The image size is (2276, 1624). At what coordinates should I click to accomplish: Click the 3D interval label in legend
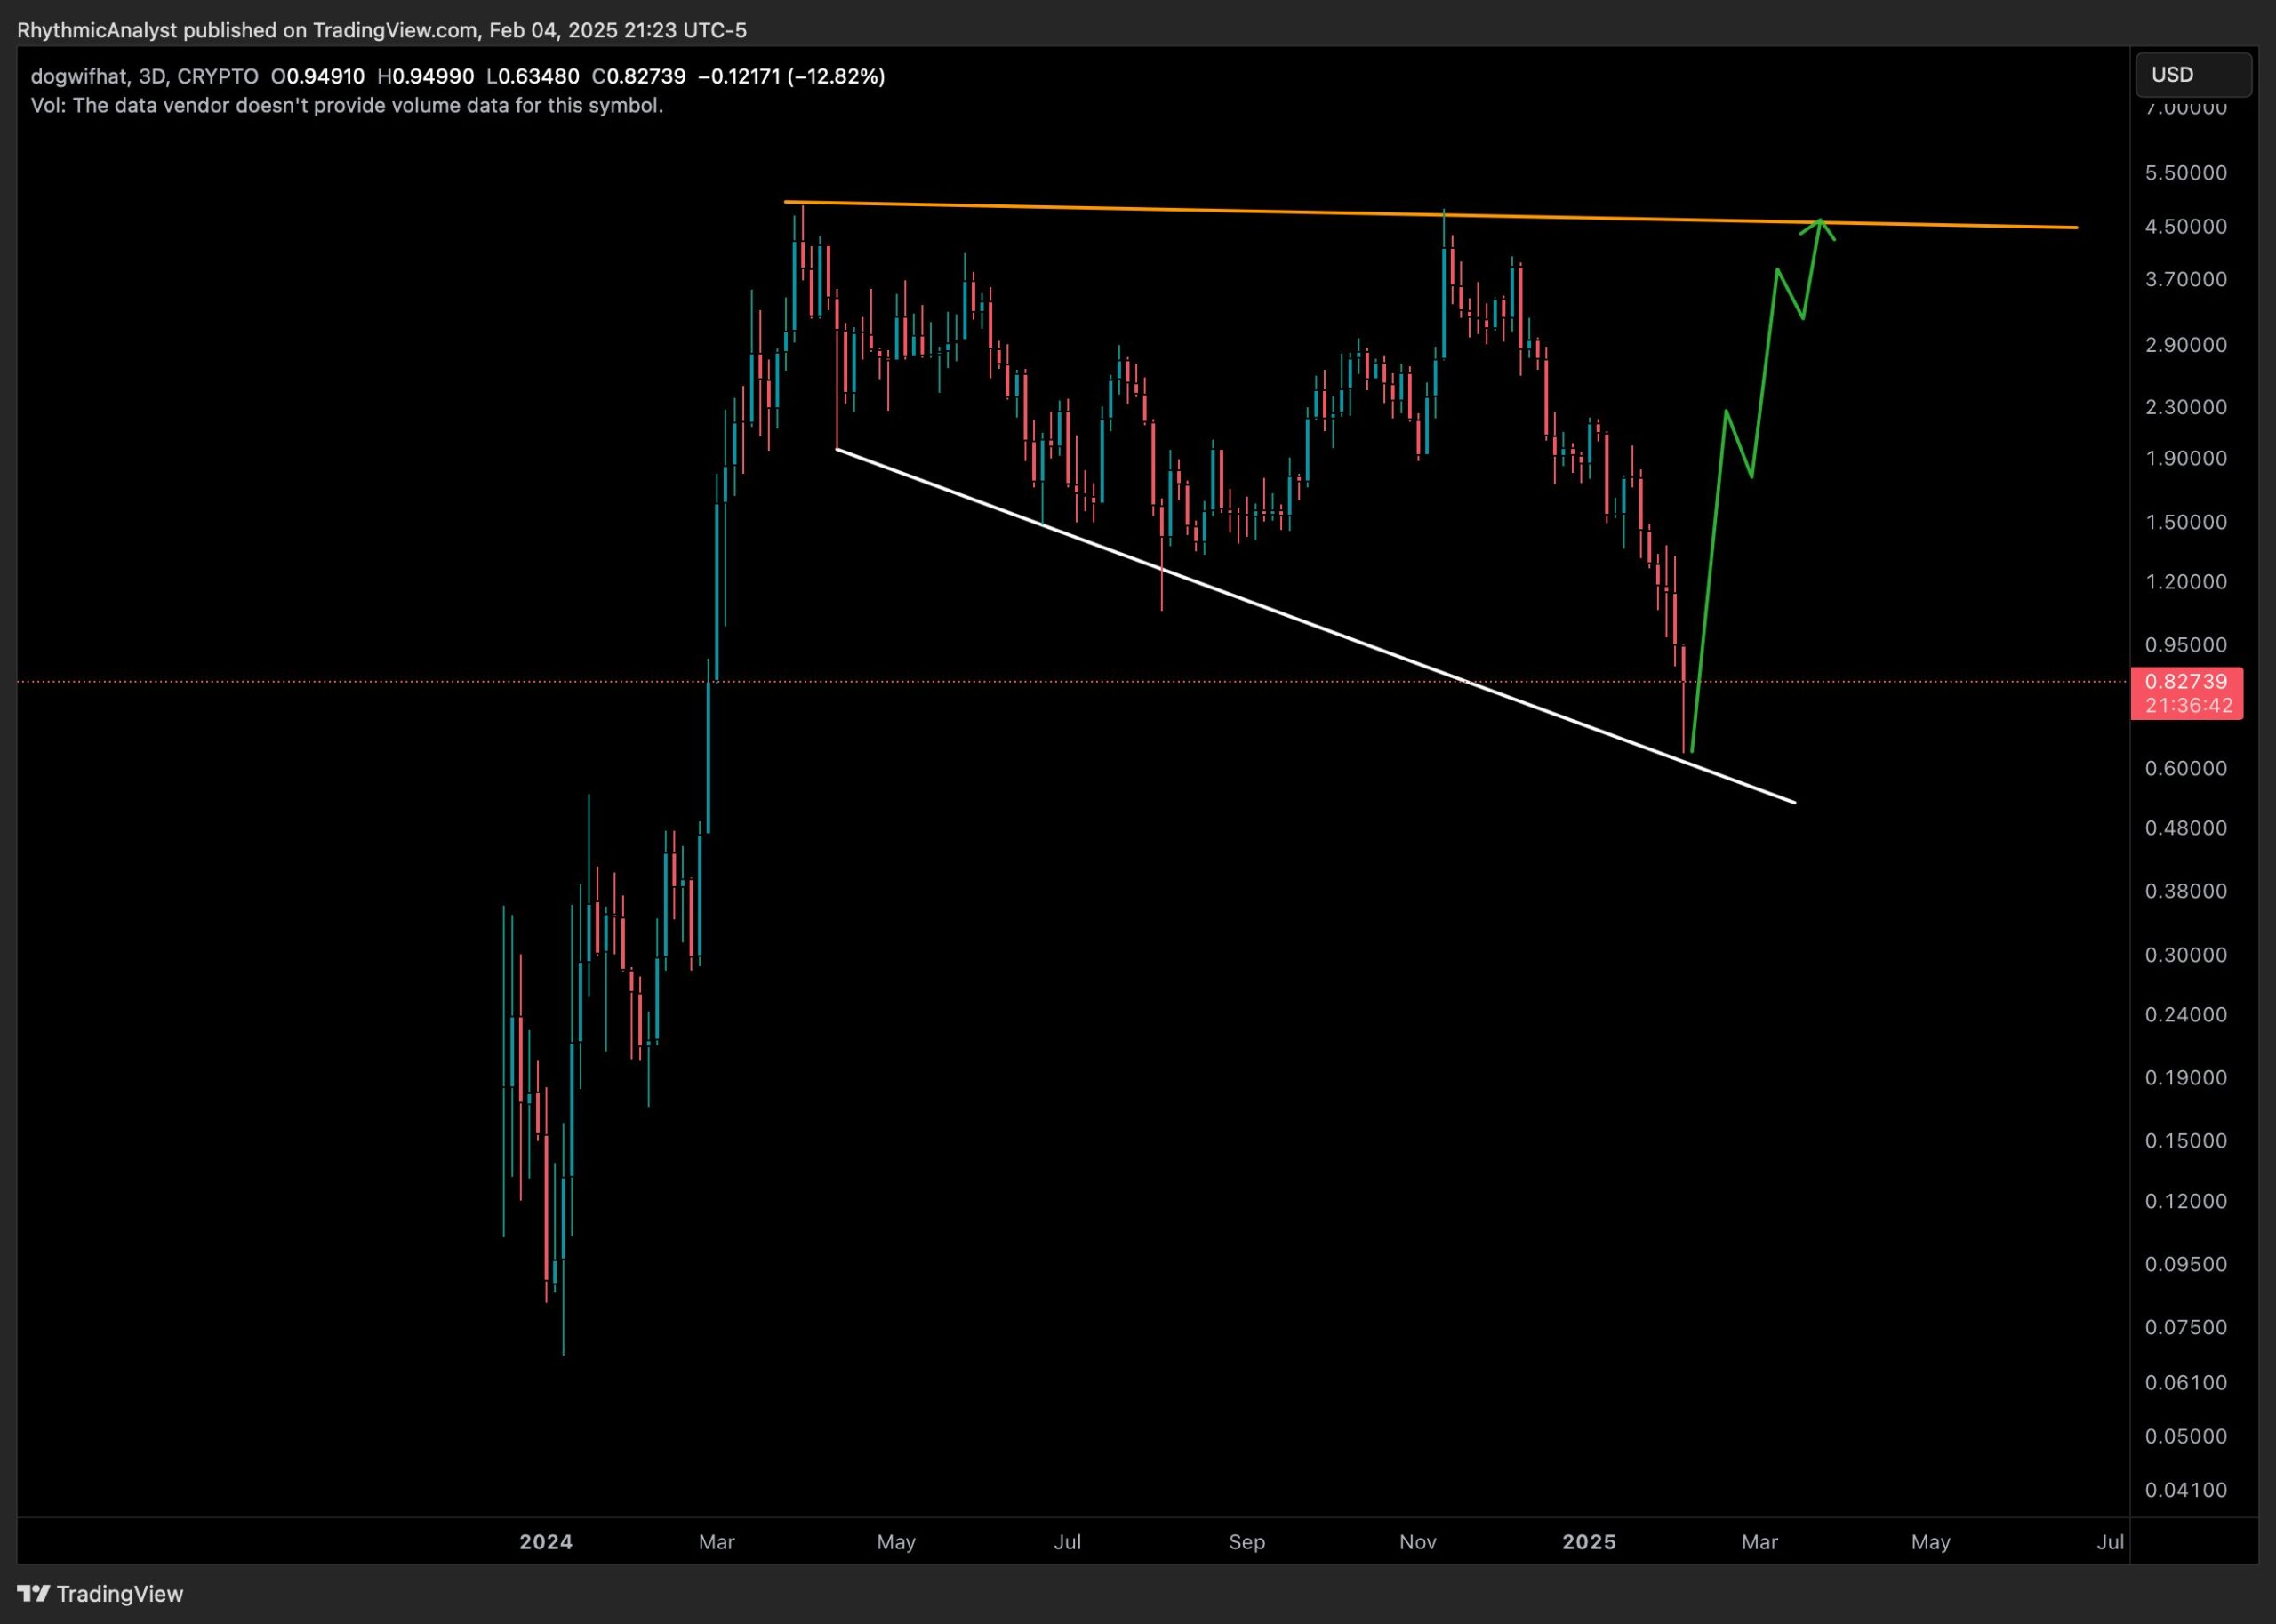151,76
